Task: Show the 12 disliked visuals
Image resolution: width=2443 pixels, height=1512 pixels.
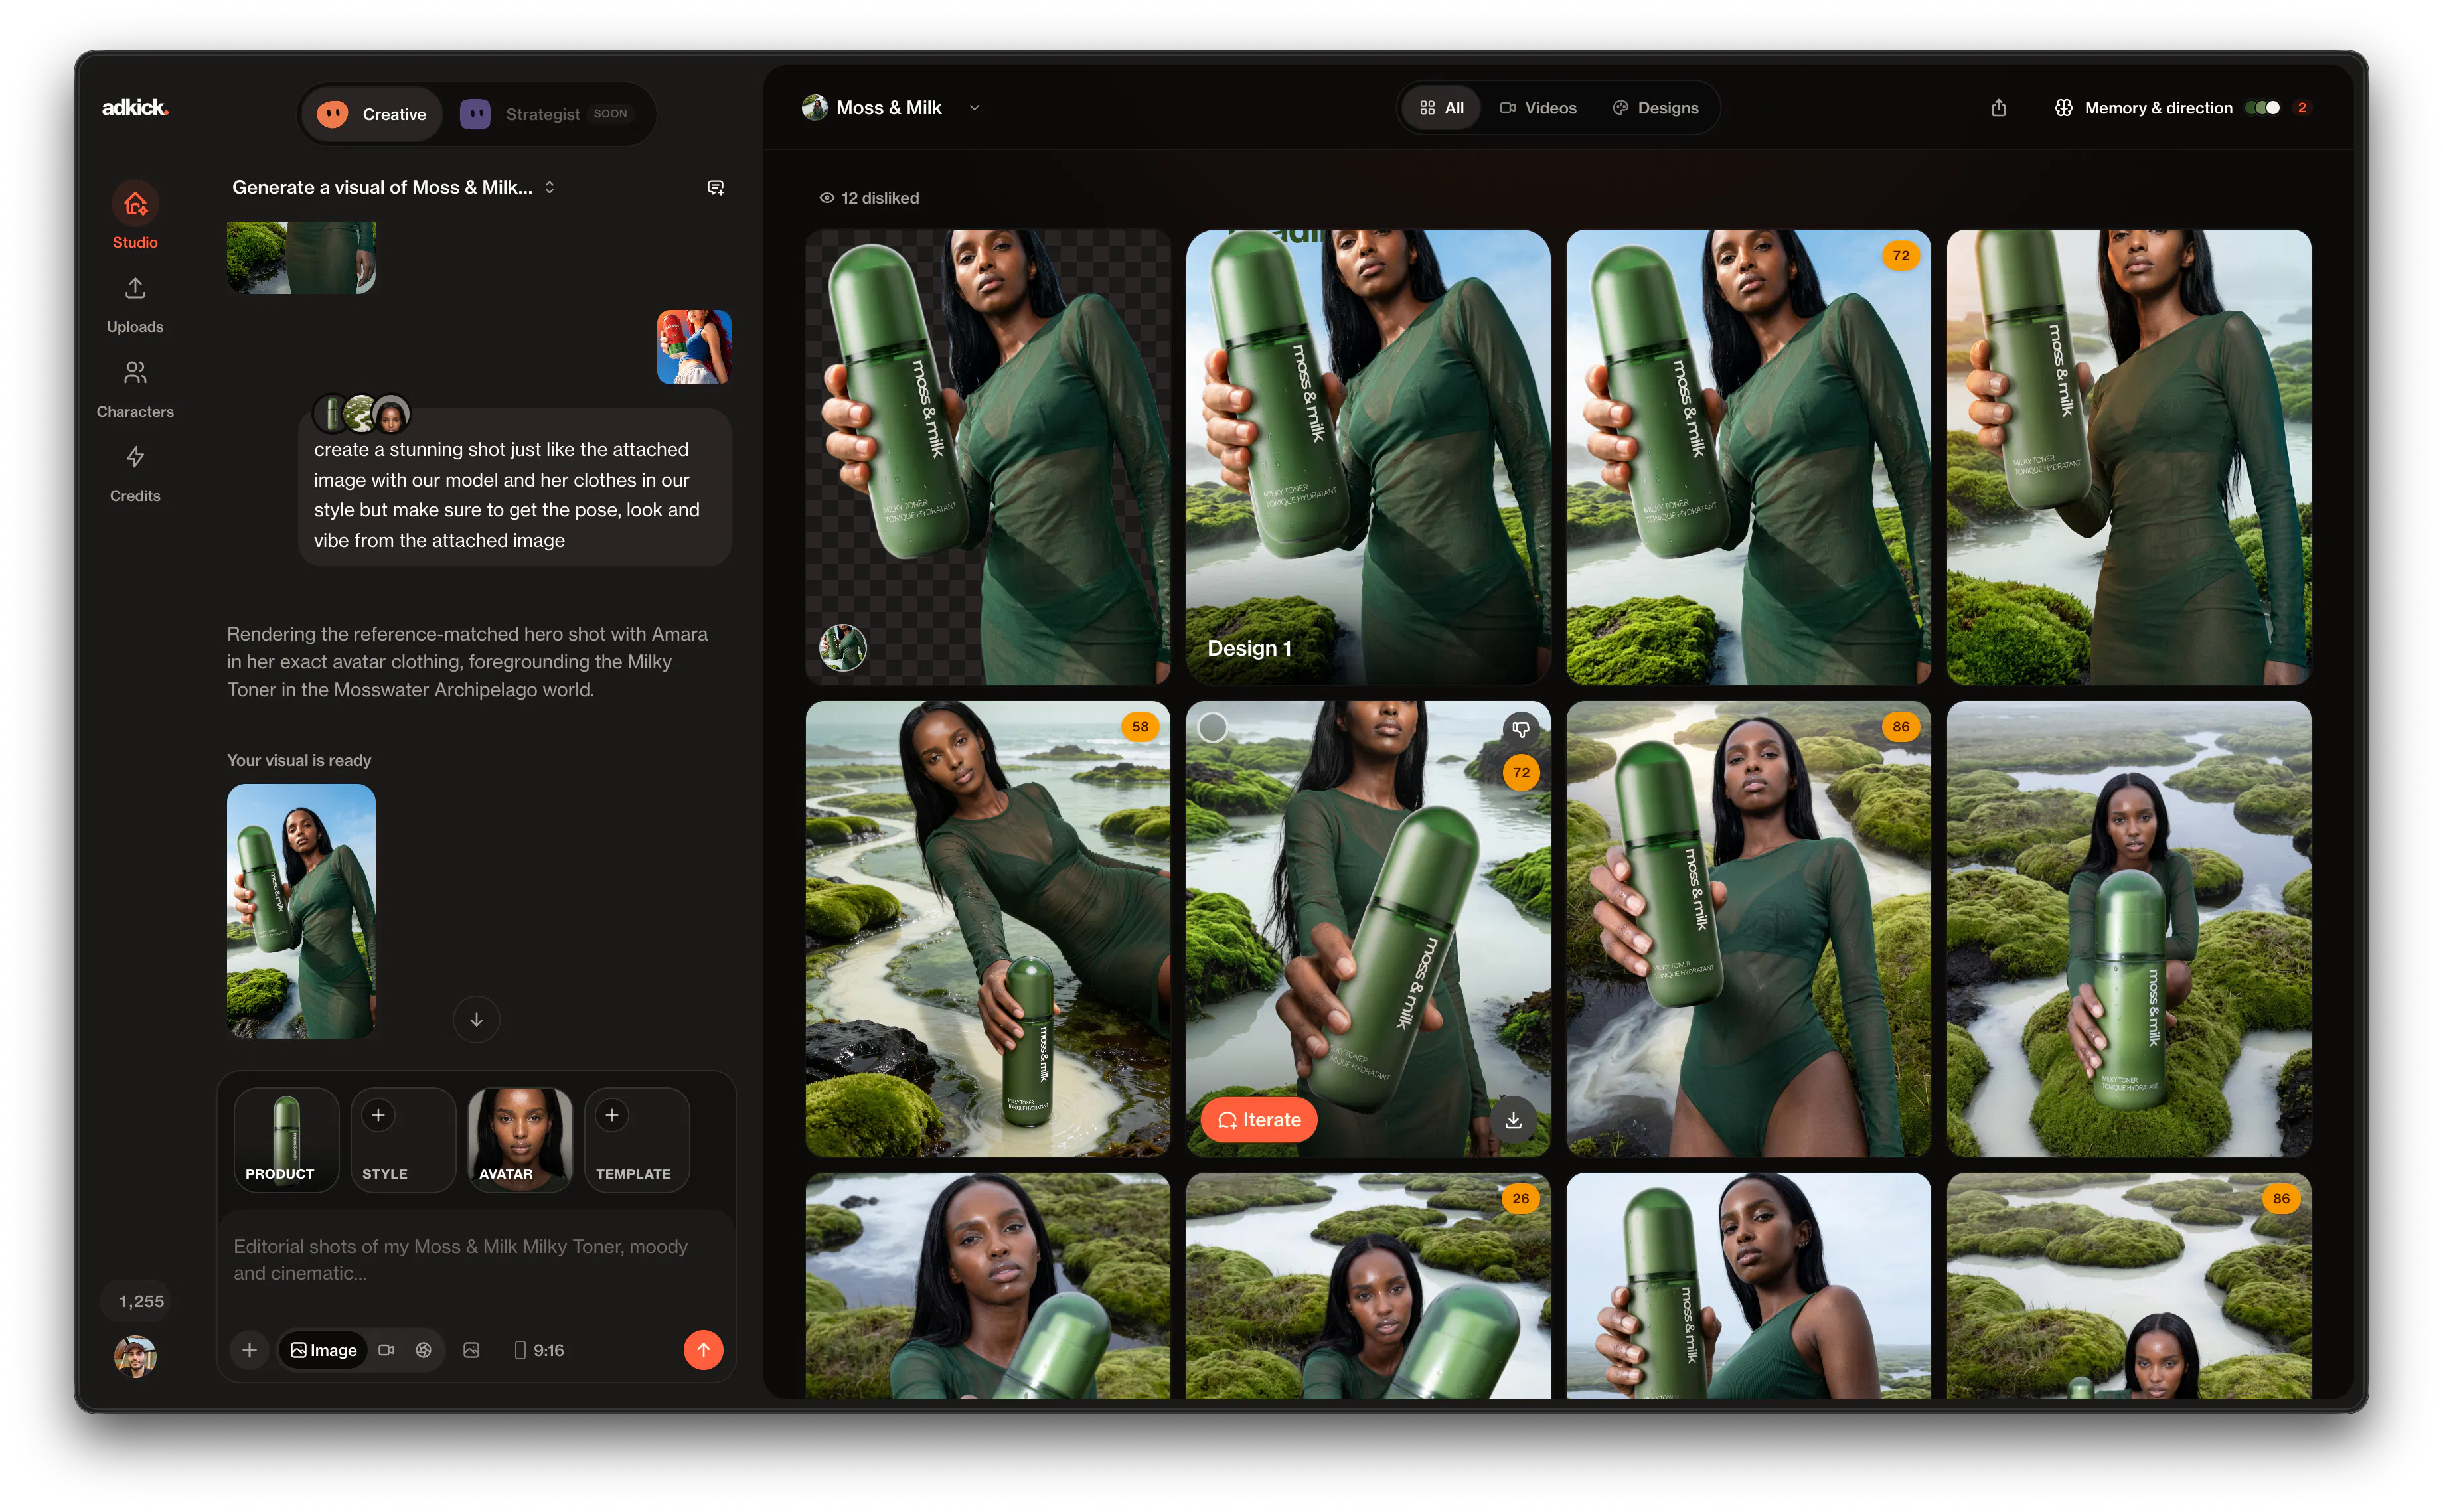Action: [869, 198]
